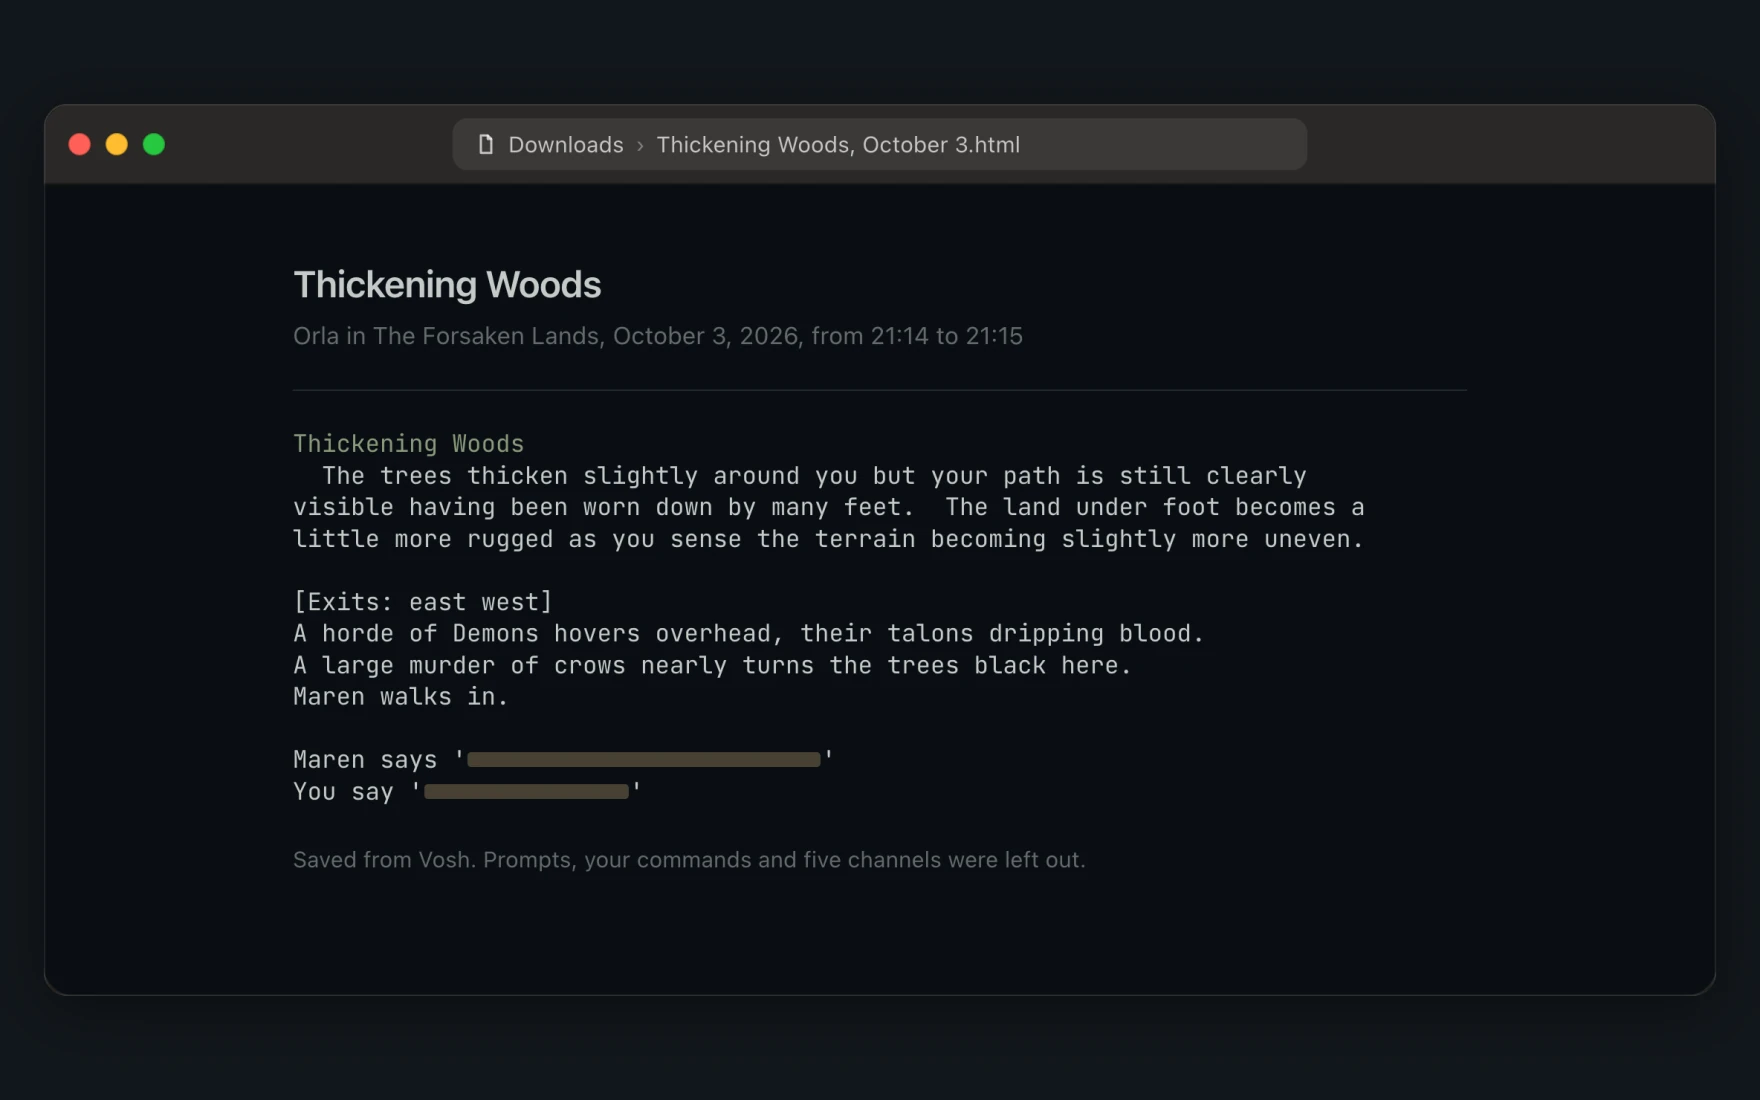Click the document file icon in address bar

(x=486, y=144)
